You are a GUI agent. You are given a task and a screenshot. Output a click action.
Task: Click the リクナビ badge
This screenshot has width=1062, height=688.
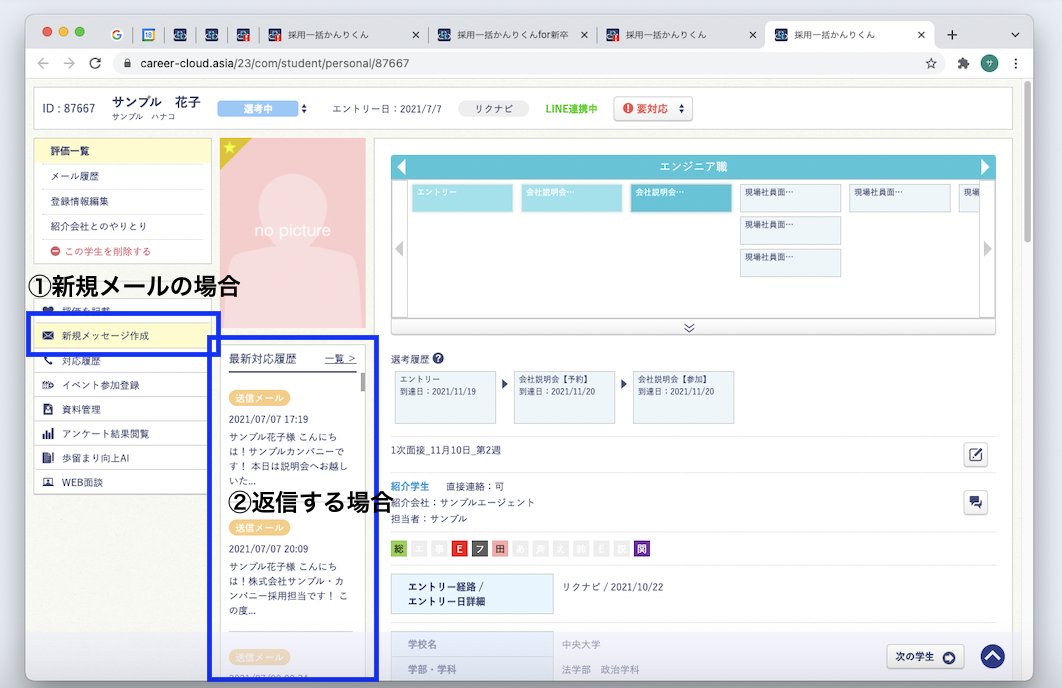[493, 108]
